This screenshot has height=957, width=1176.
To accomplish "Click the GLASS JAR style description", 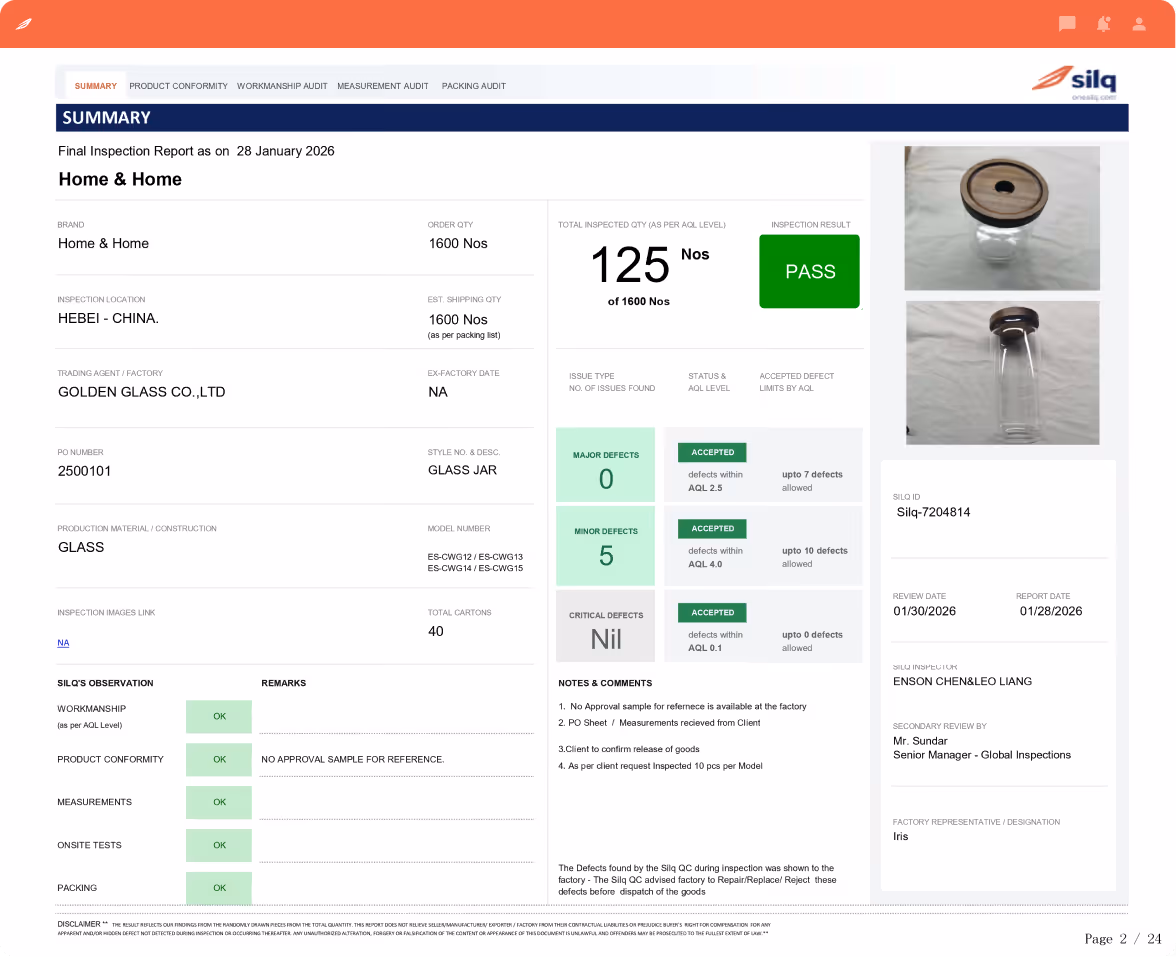I will [462, 470].
